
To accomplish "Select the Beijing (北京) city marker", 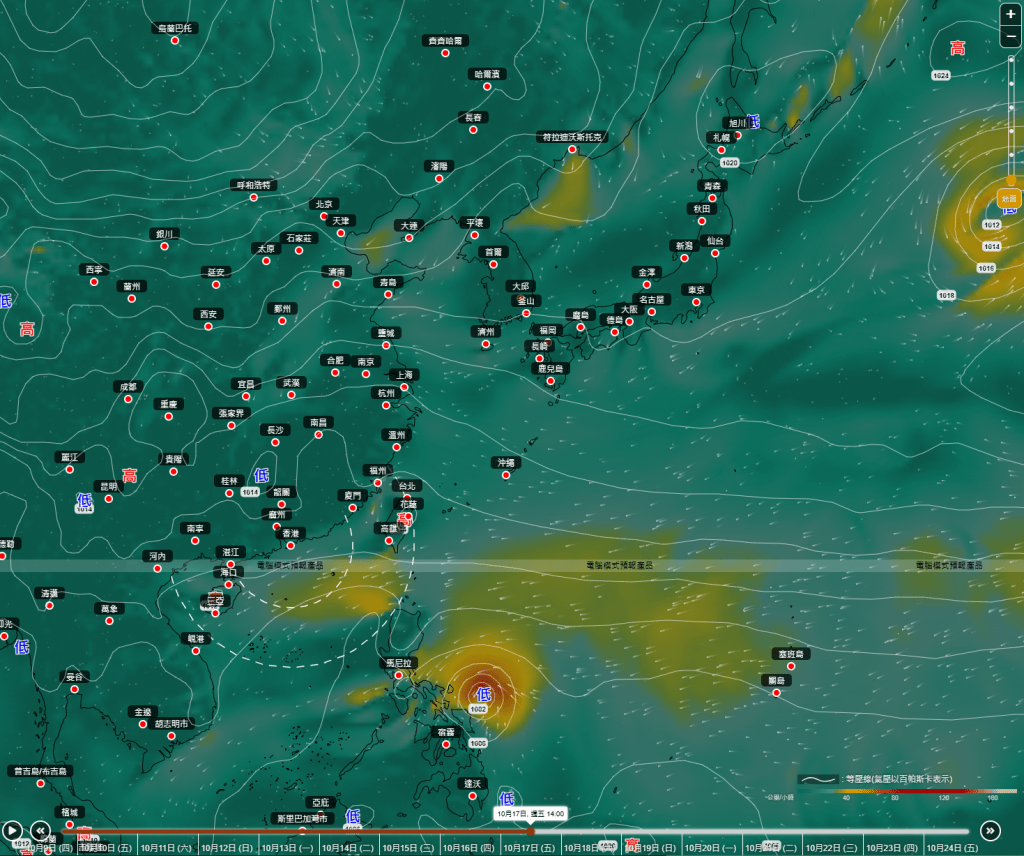I will tap(323, 217).
